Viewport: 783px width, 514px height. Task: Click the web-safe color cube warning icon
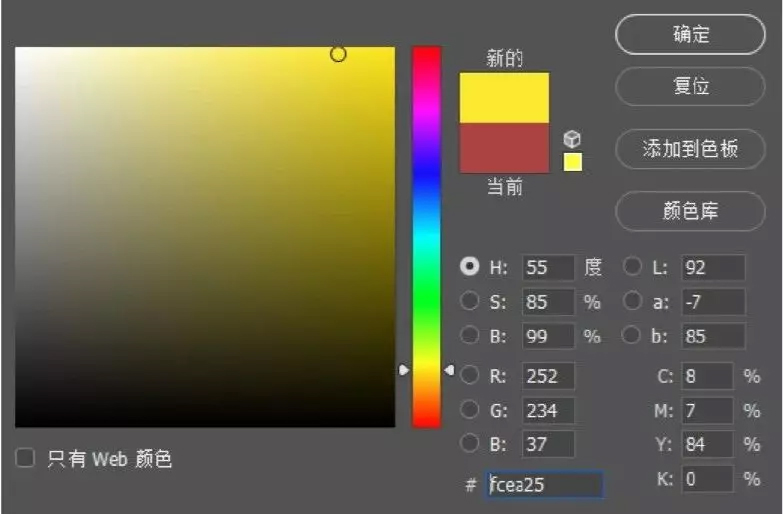(x=572, y=139)
